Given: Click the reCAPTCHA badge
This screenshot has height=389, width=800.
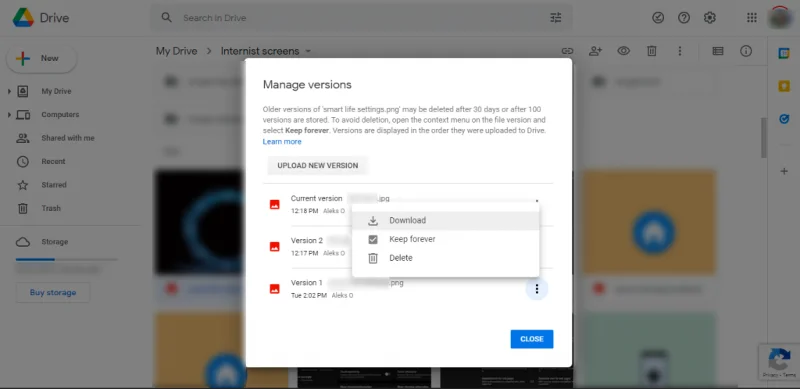Looking at the screenshot, I should [x=779, y=362].
